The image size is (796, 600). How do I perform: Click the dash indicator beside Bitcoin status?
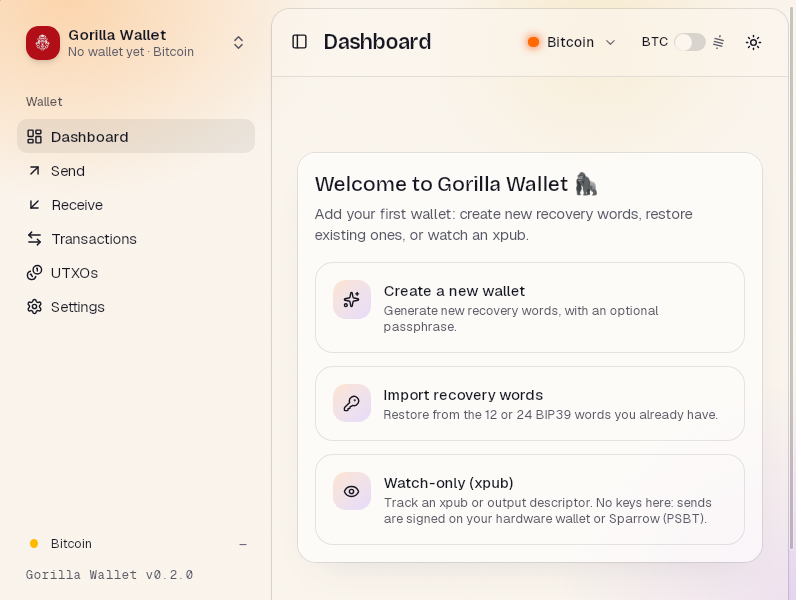pyautogui.click(x=243, y=544)
